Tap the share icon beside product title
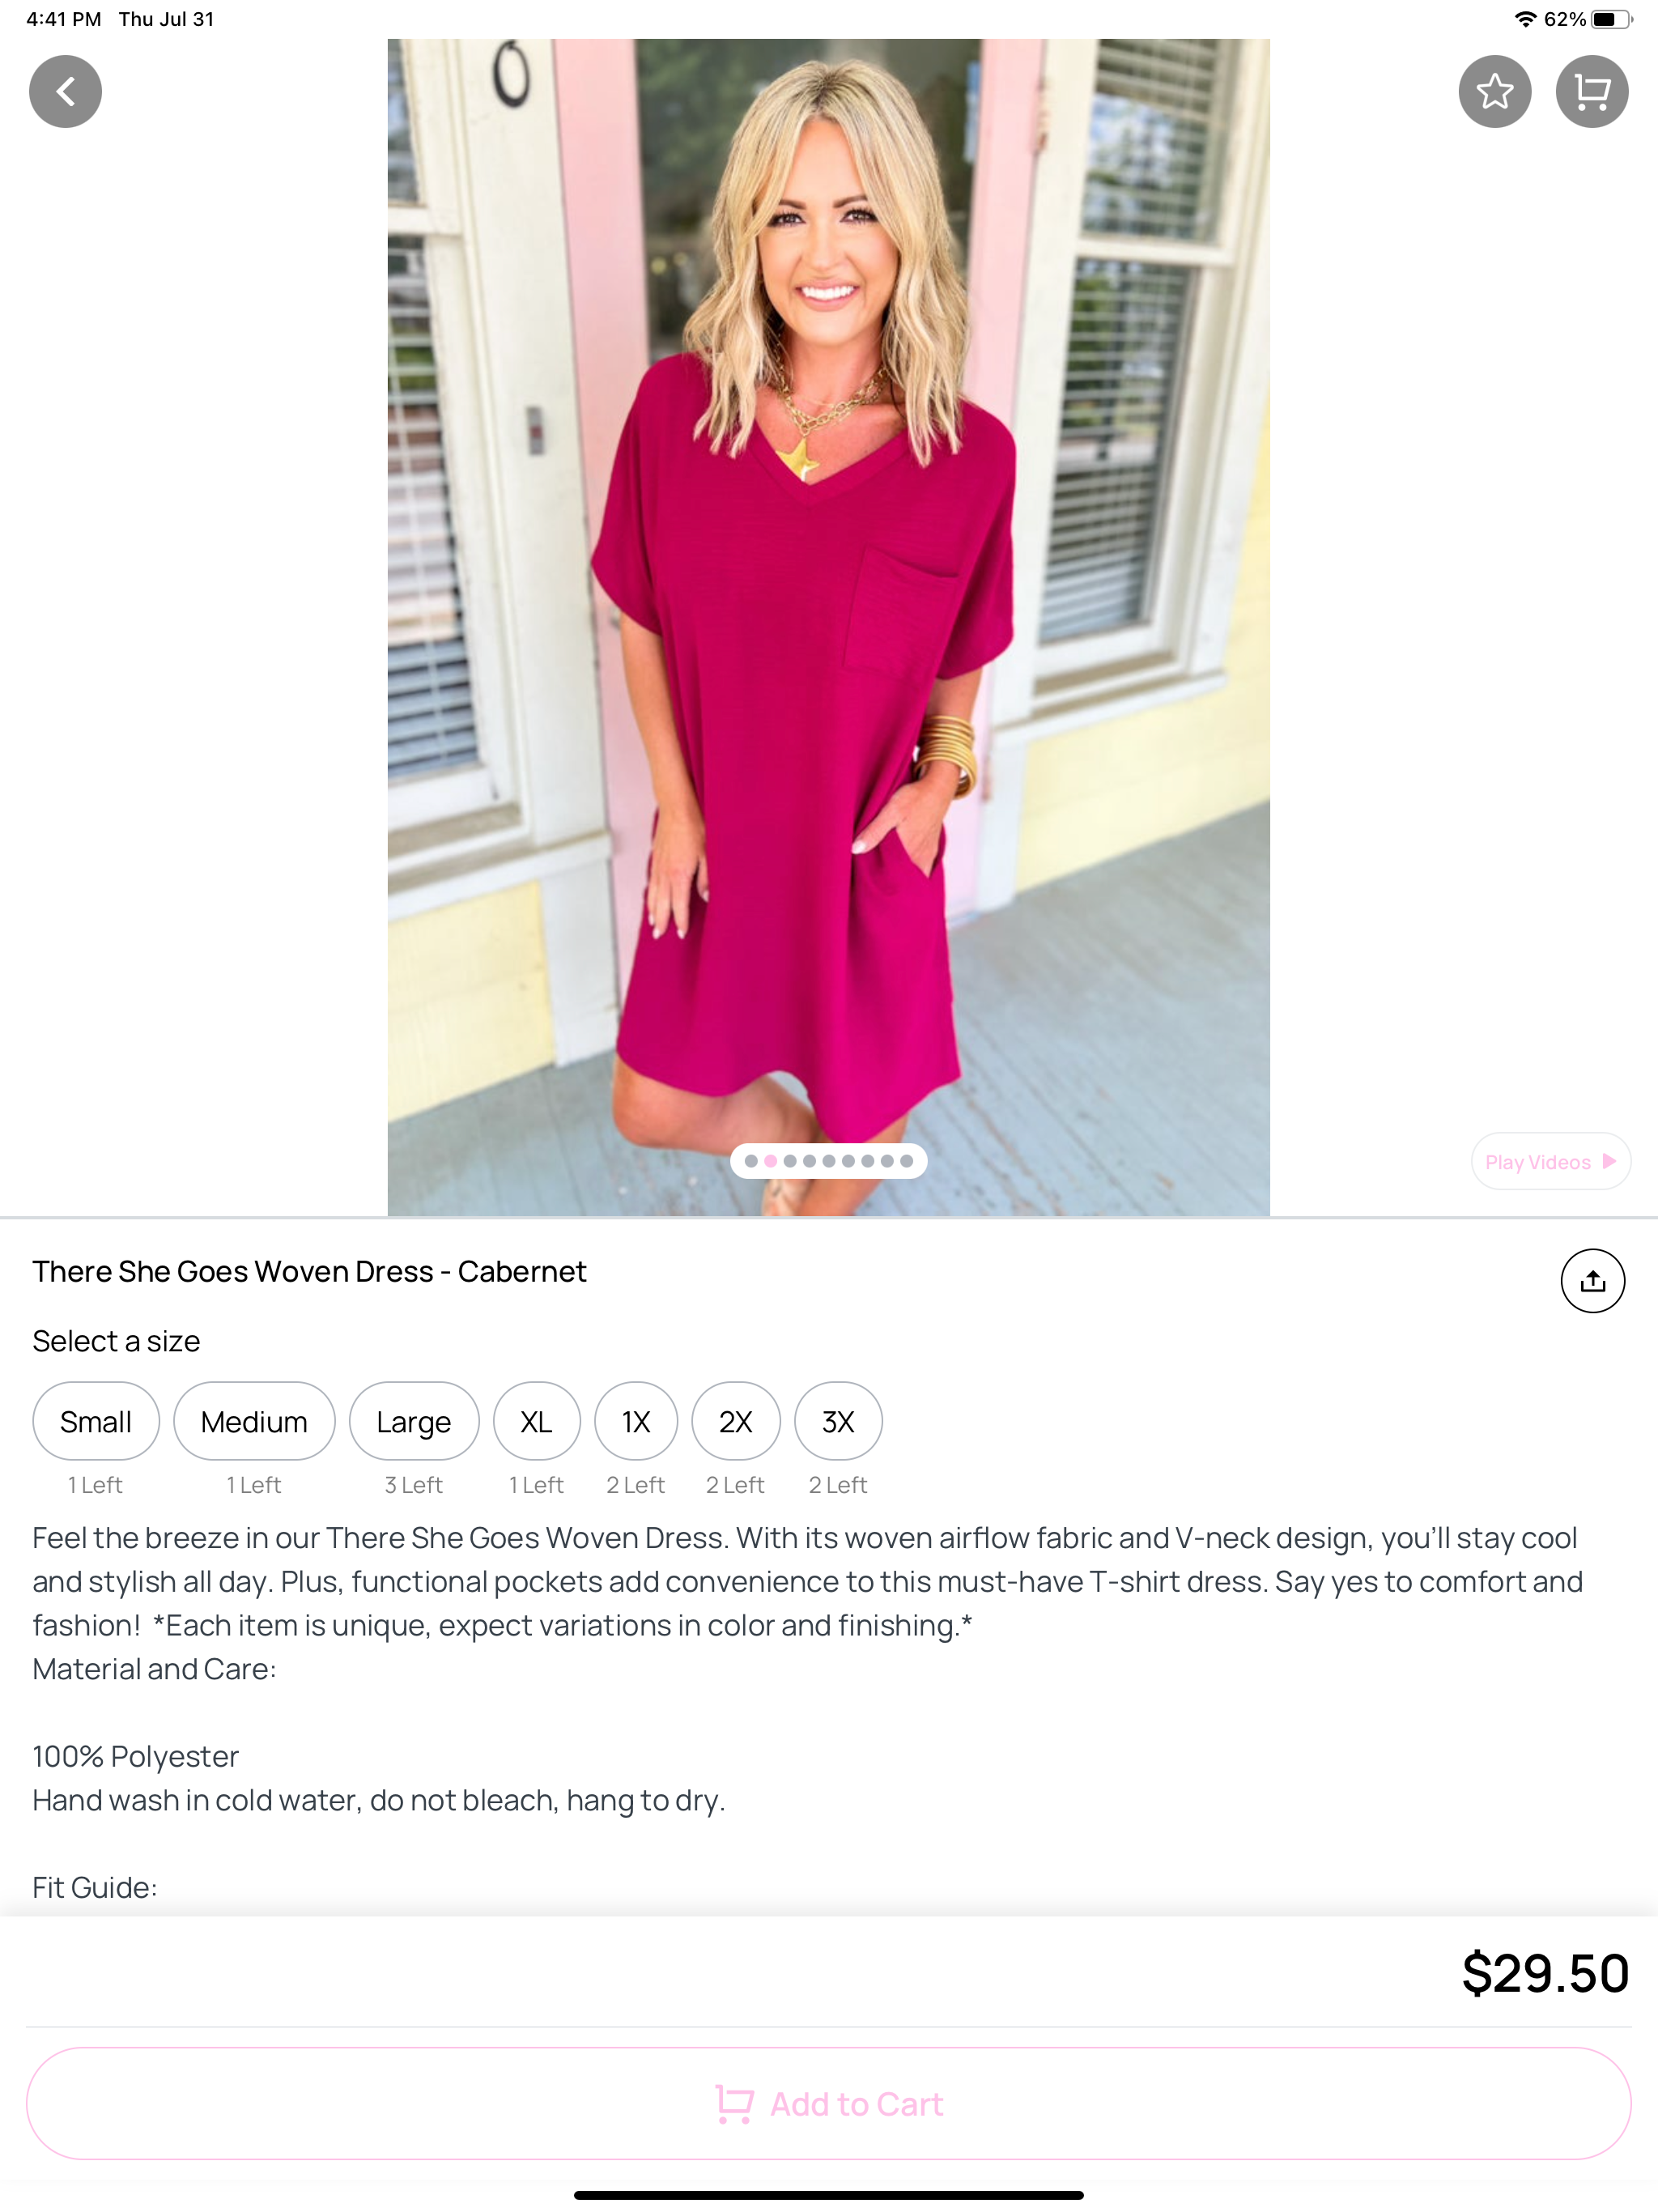Screen dimensions: 1658x2212 1592,1280
